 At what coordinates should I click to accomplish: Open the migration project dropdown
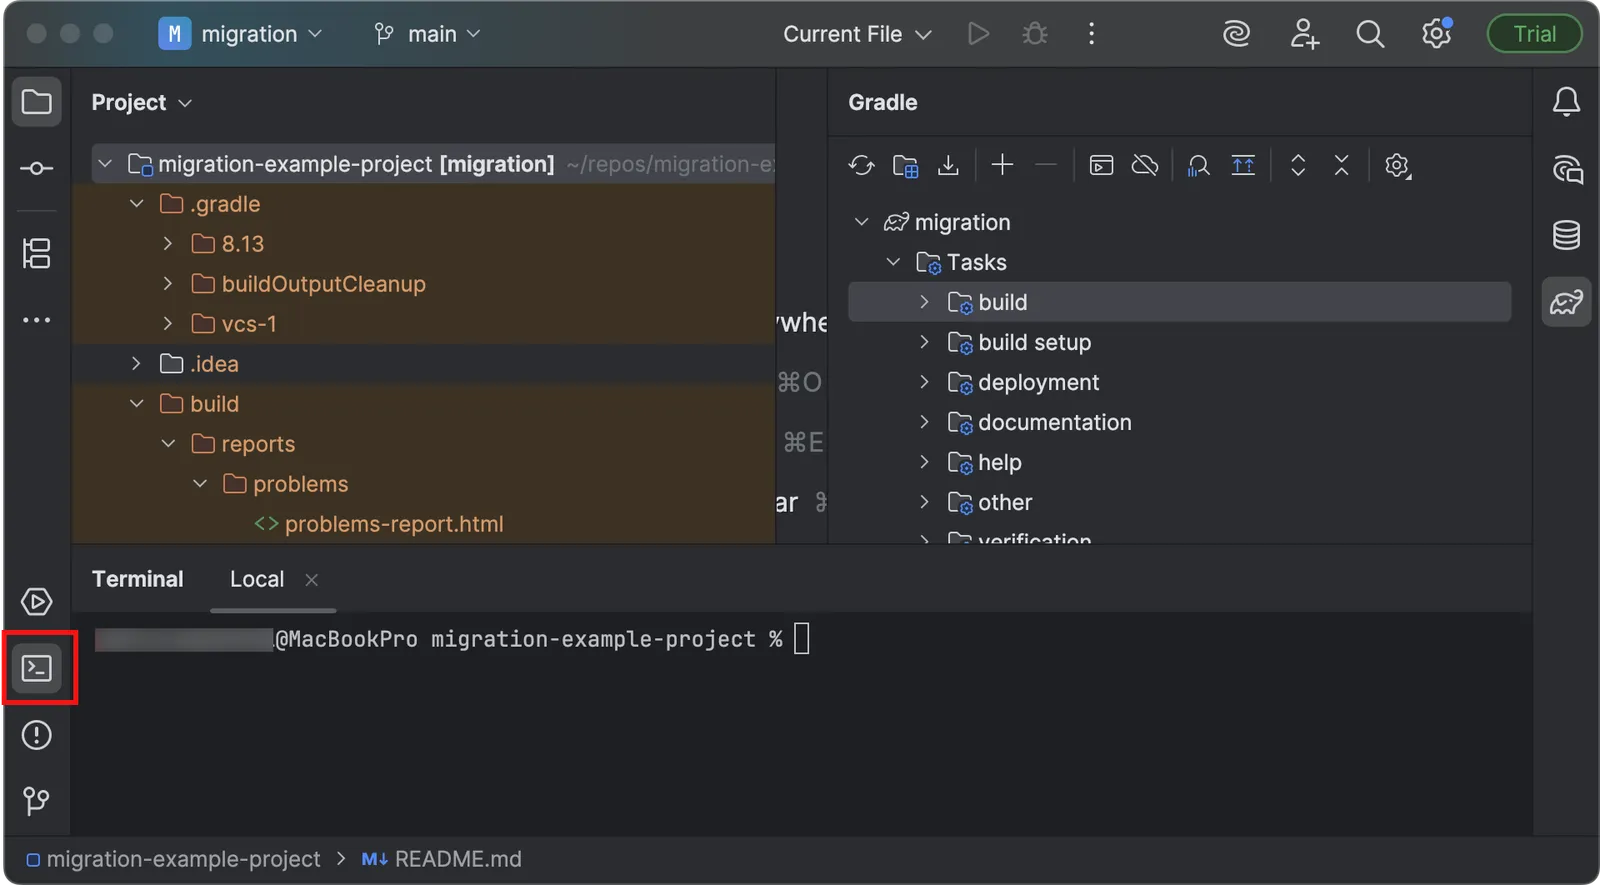coord(241,34)
